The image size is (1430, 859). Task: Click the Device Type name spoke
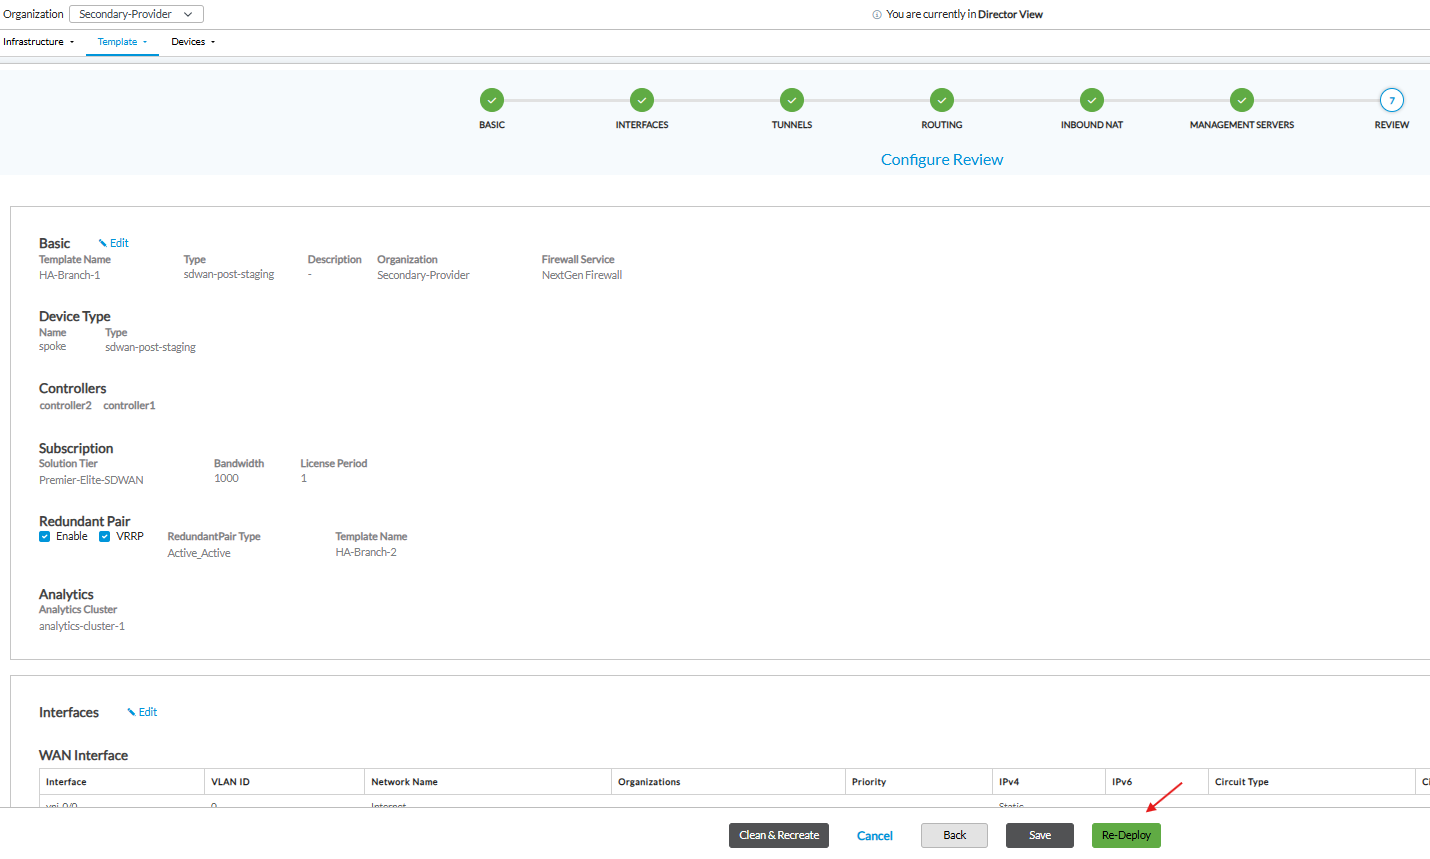click(x=53, y=347)
